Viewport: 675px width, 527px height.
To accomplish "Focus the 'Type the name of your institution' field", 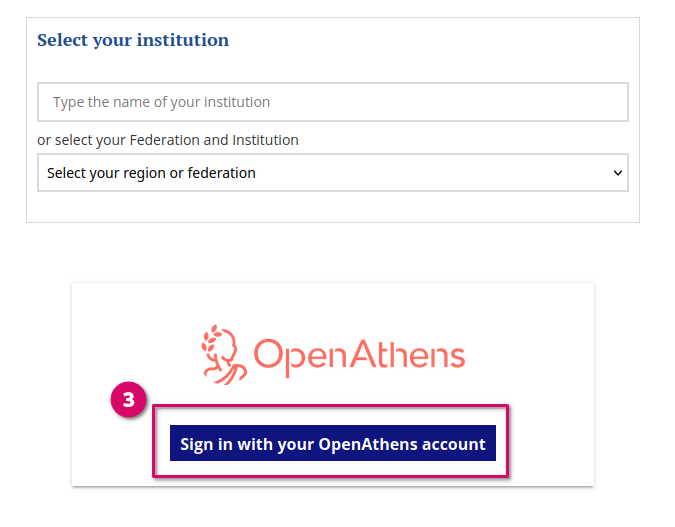I will (332, 102).
